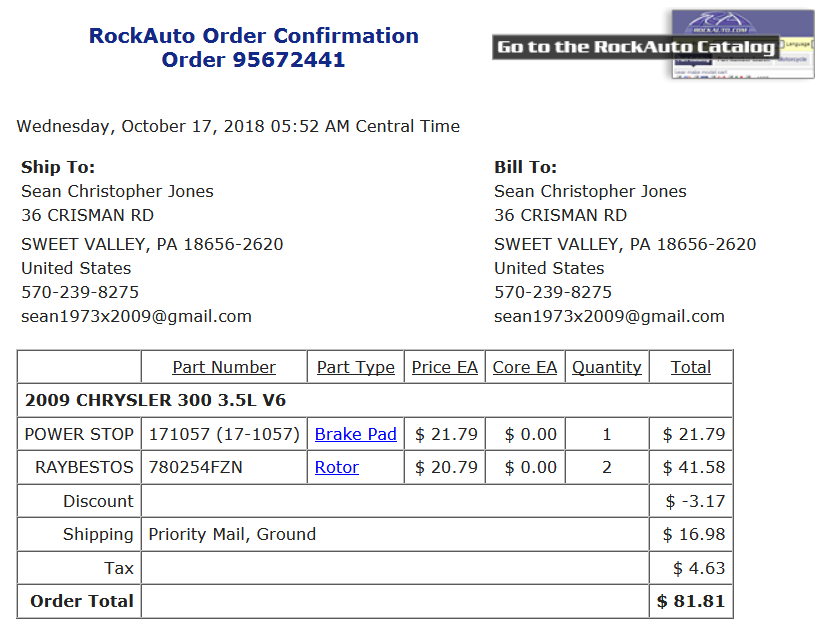Click the Bill To phone number
This screenshot has height=627, width=831.
[x=553, y=292]
